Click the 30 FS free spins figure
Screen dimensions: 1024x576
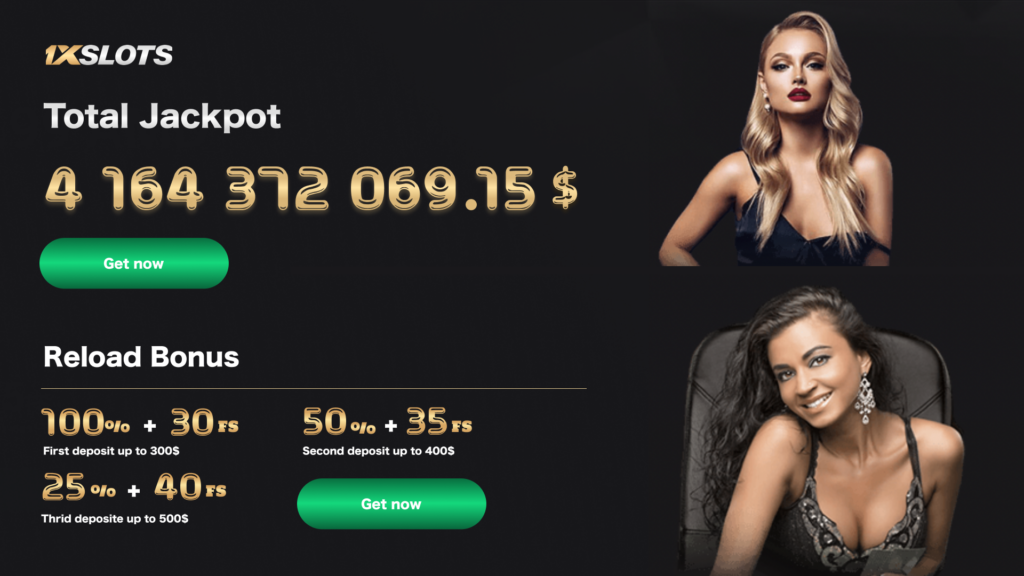tap(204, 422)
